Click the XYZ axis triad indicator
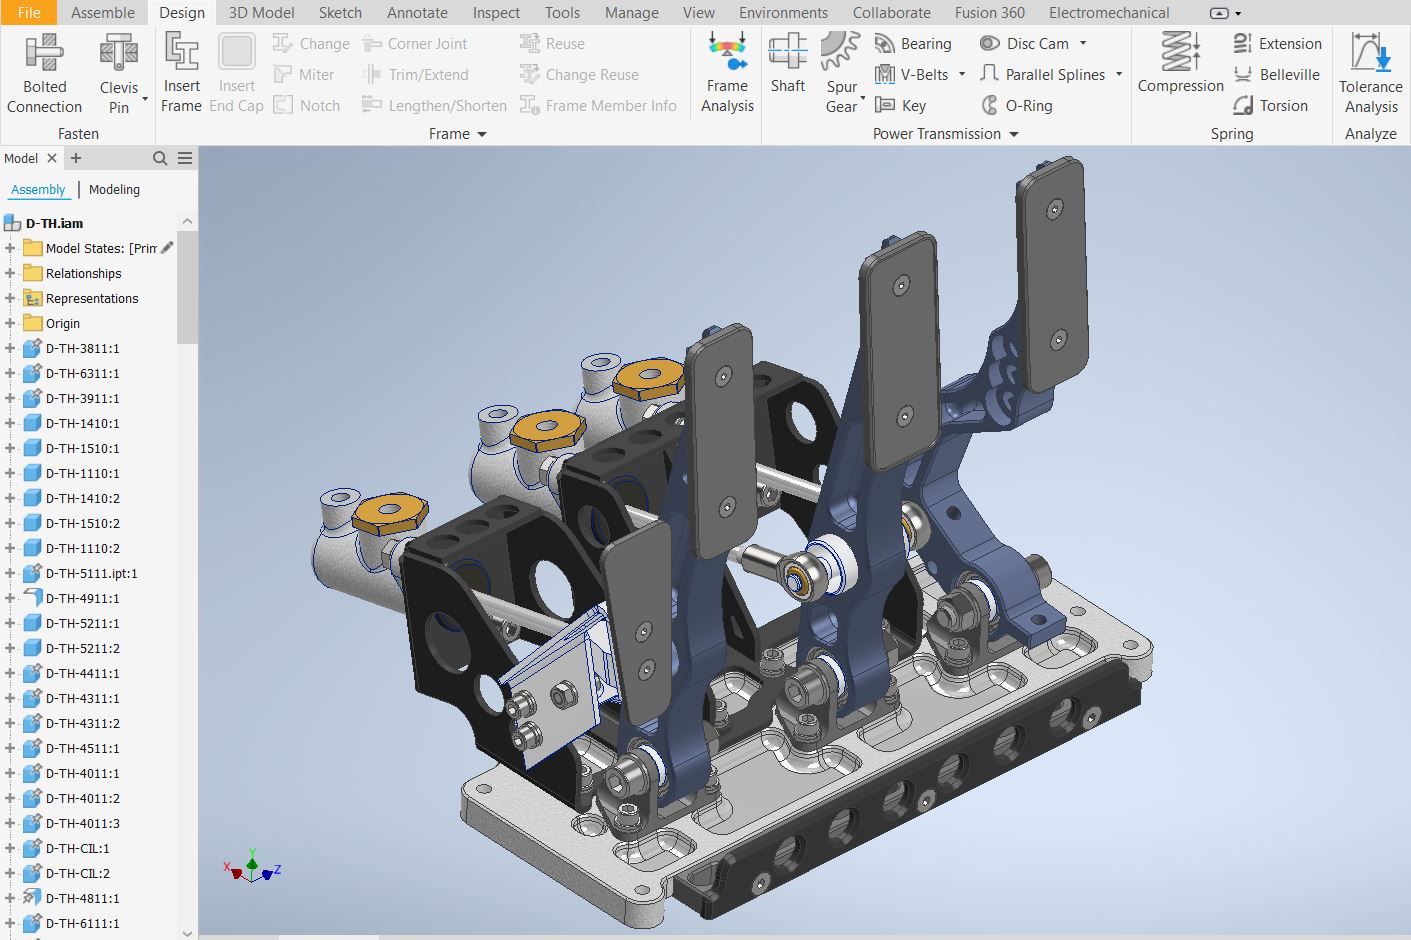Image resolution: width=1411 pixels, height=940 pixels. click(252, 868)
